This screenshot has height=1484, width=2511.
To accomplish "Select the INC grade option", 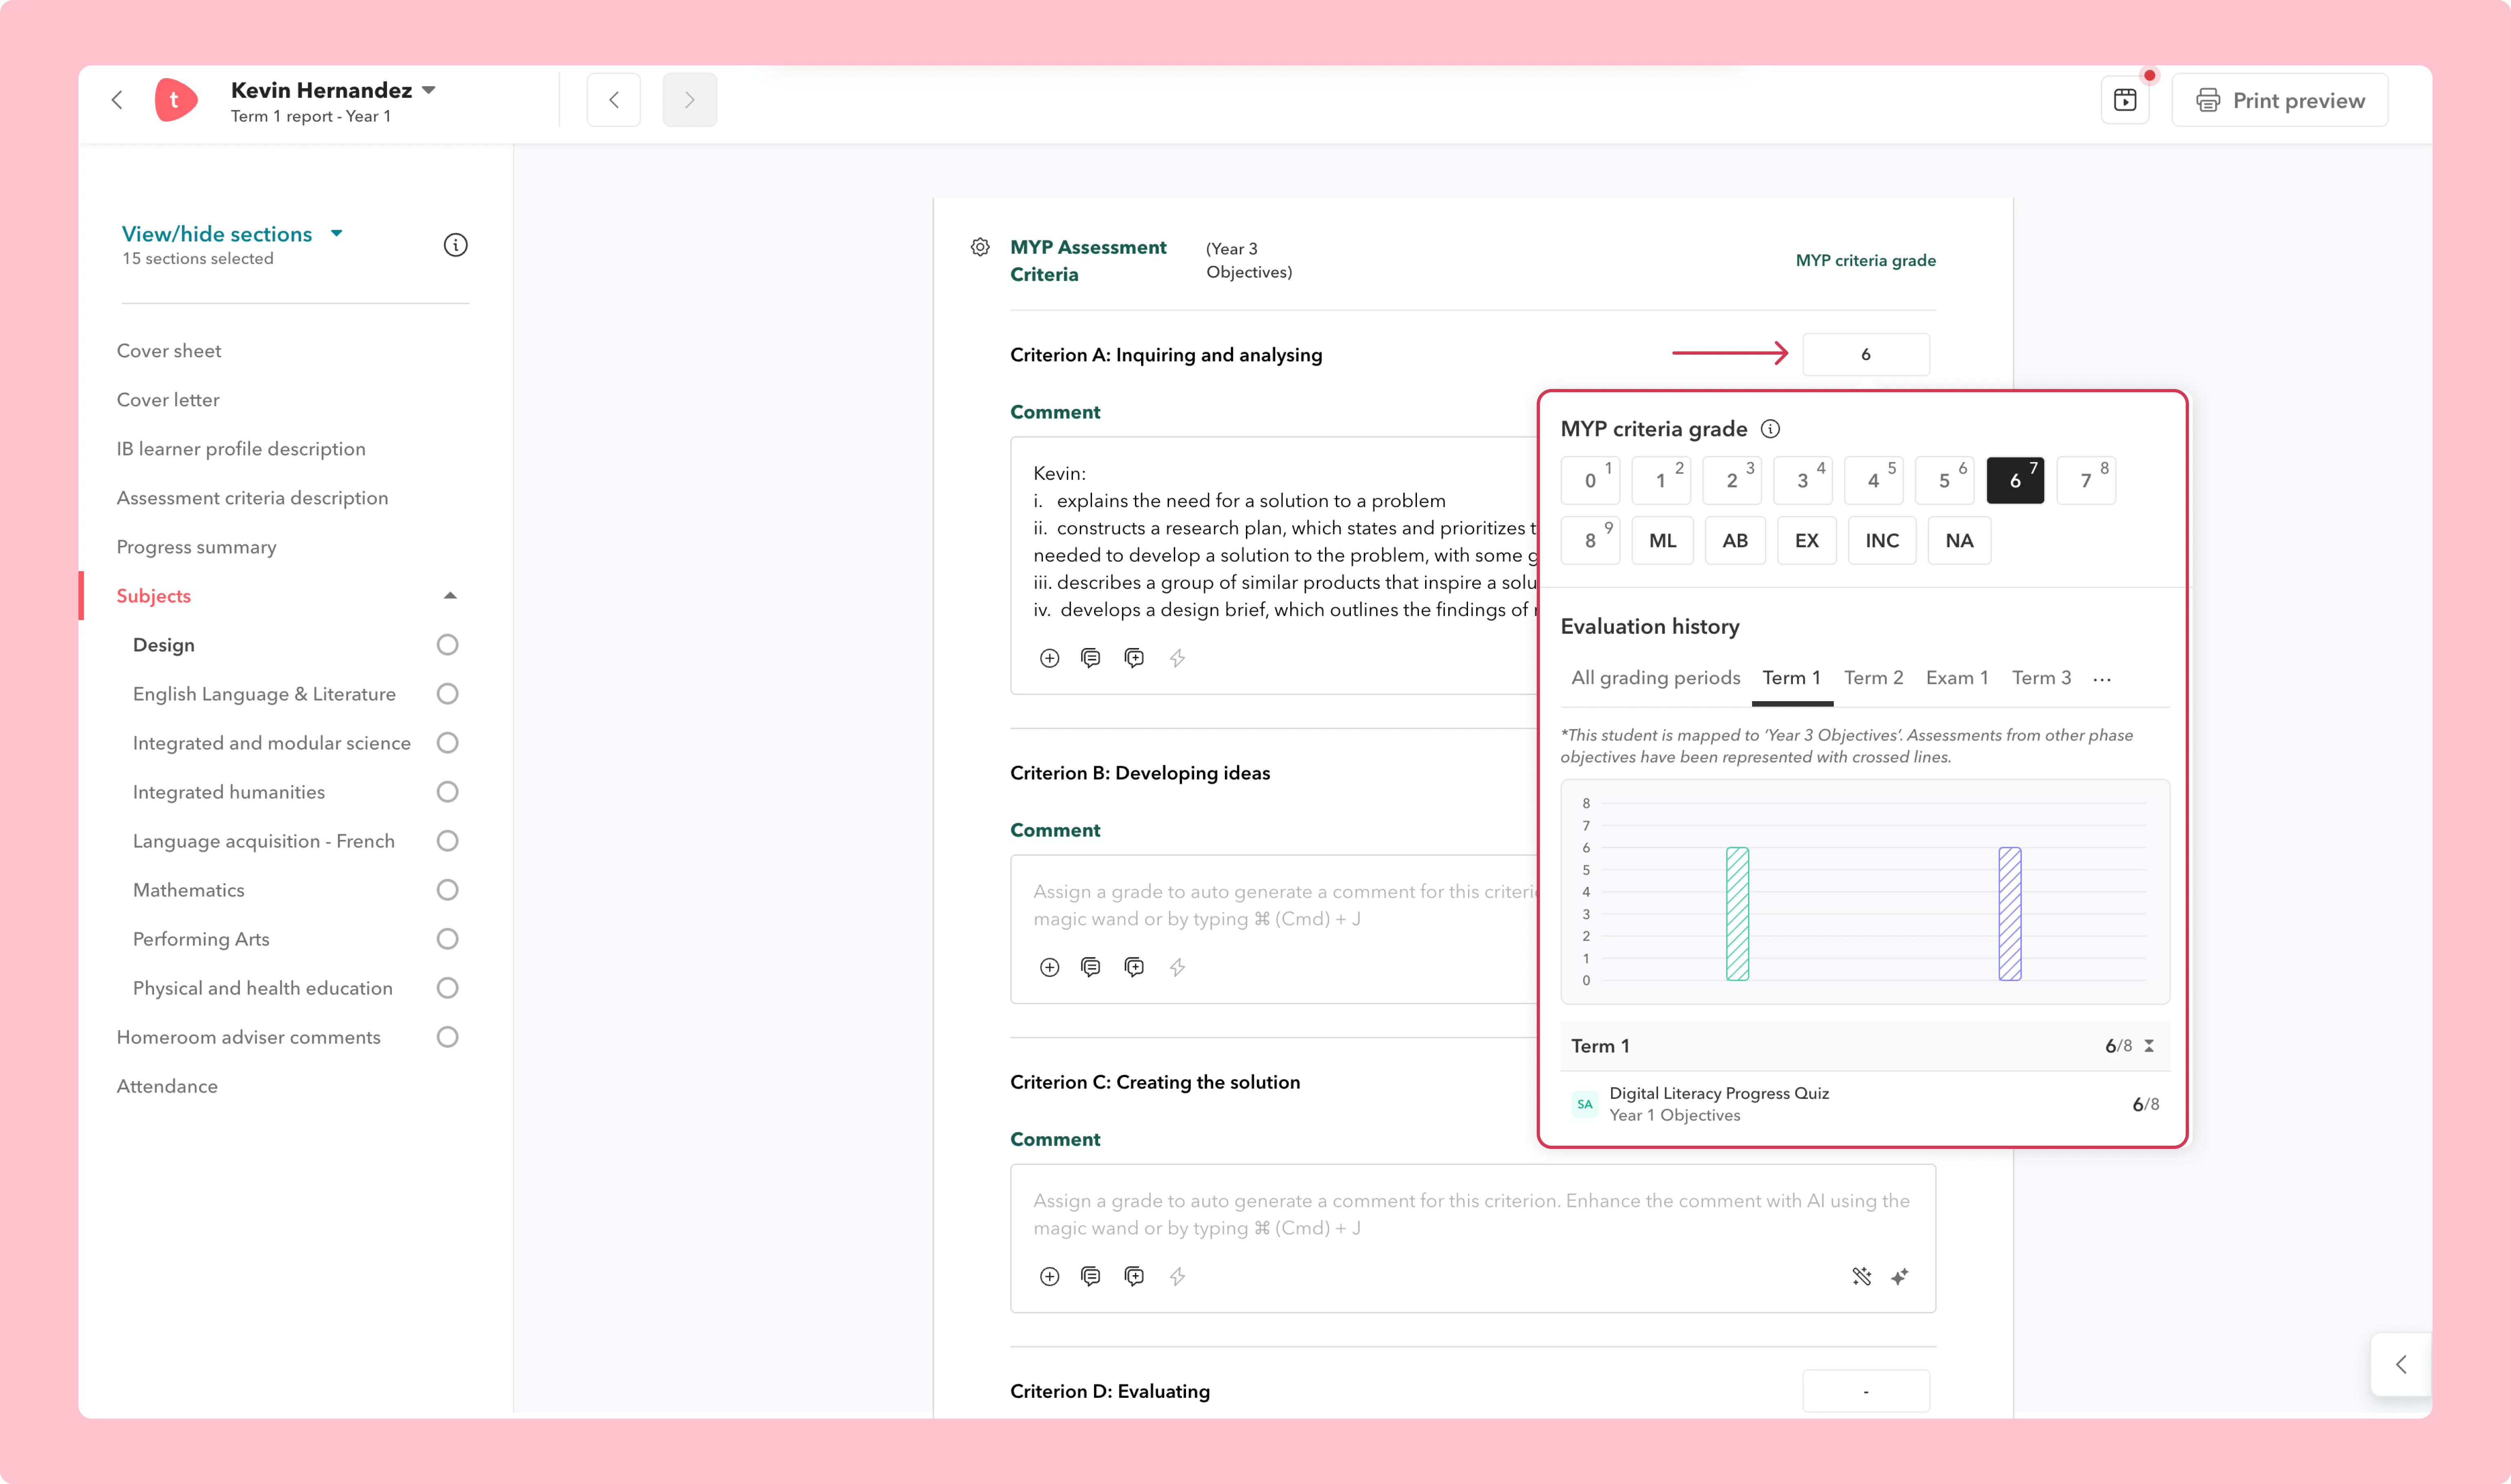I will coord(1882,541).
